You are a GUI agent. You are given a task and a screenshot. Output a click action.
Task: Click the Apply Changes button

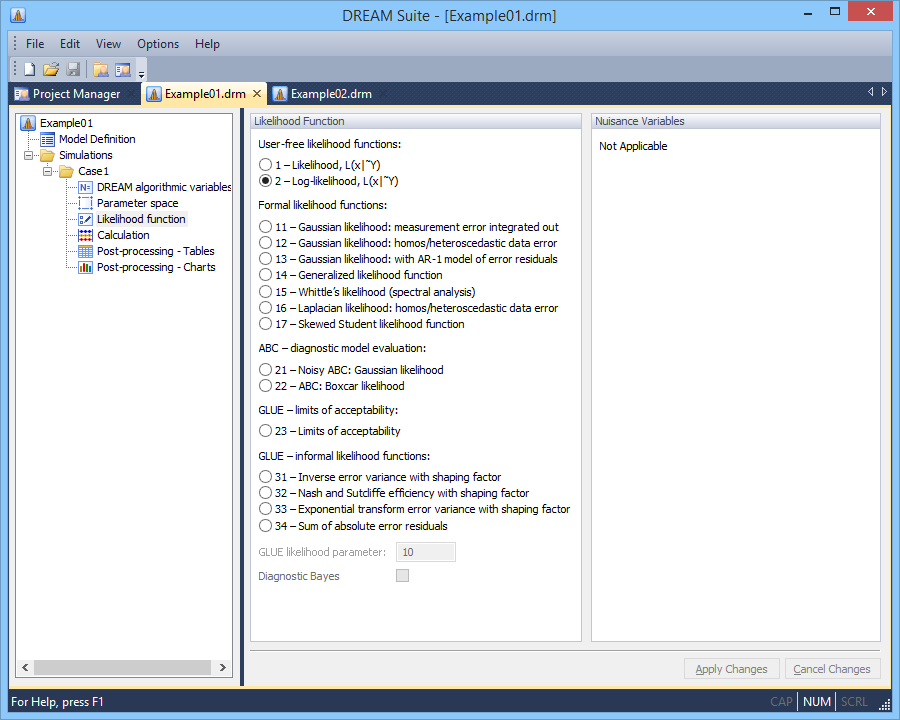[x=731, y=669]
